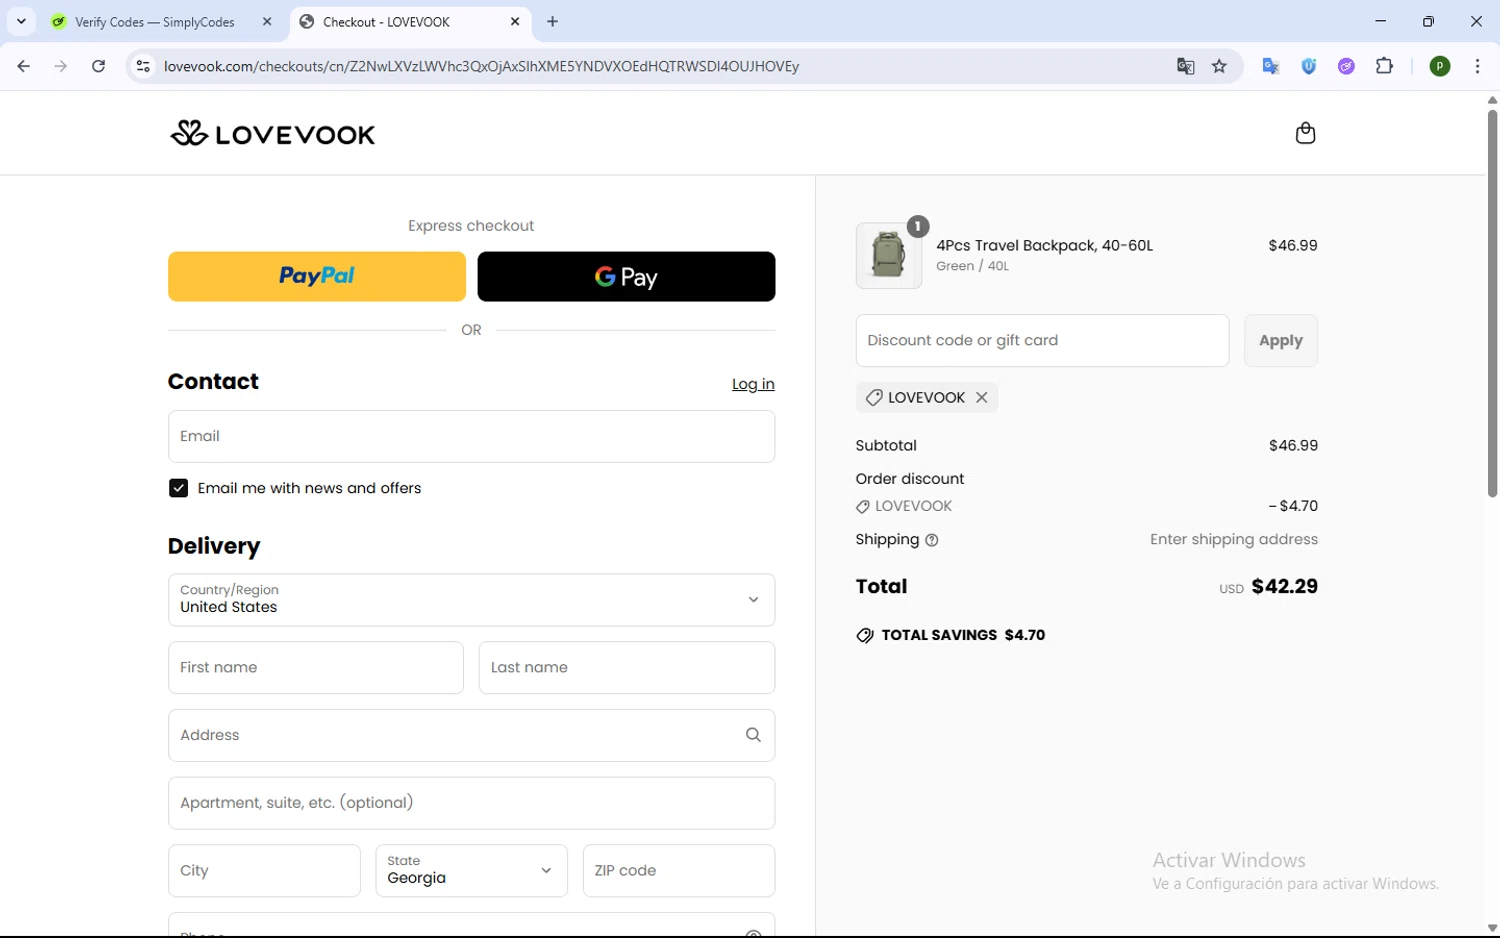
Task: Bookmark this page with the star icon
Action: pyautogui.click(x=1219, y=66)
